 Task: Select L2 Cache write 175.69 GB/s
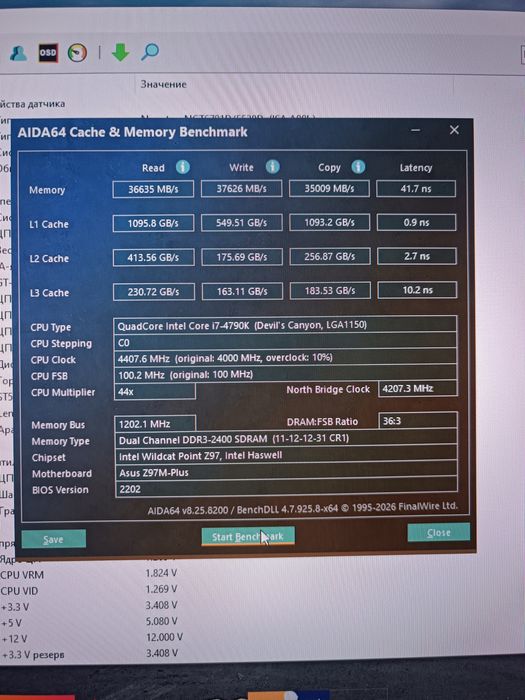point(242,257)
